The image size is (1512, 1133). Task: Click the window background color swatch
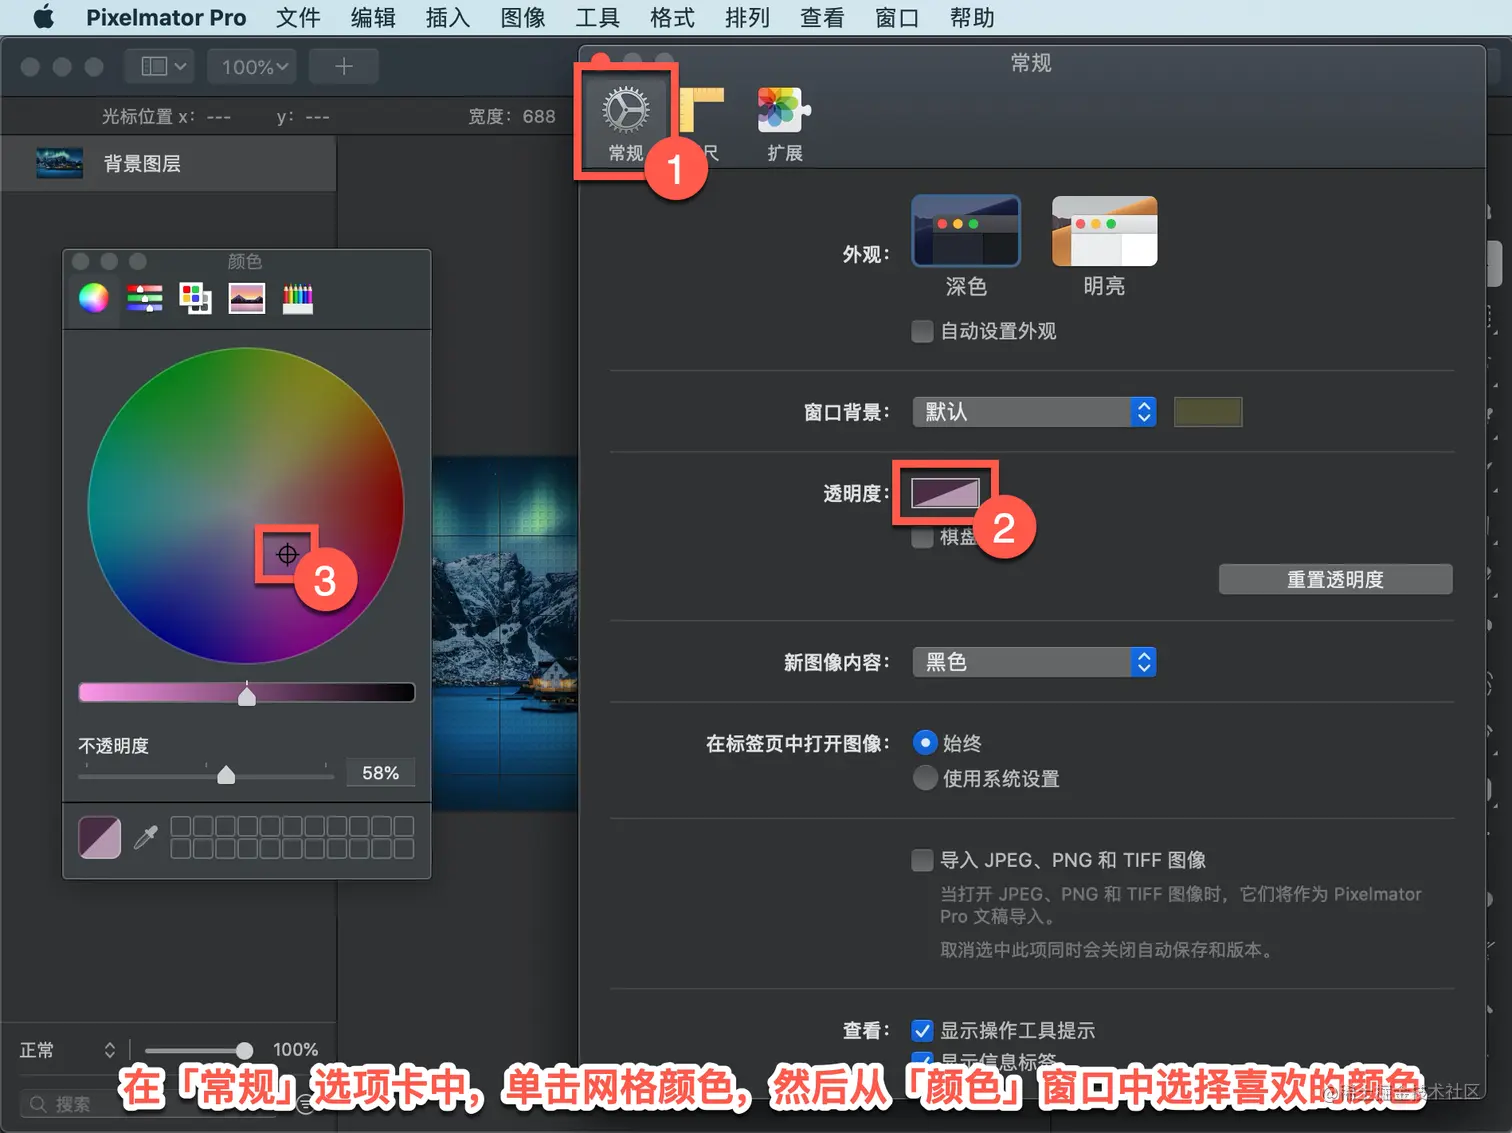pyautogui.click(x=1208, y=412)
